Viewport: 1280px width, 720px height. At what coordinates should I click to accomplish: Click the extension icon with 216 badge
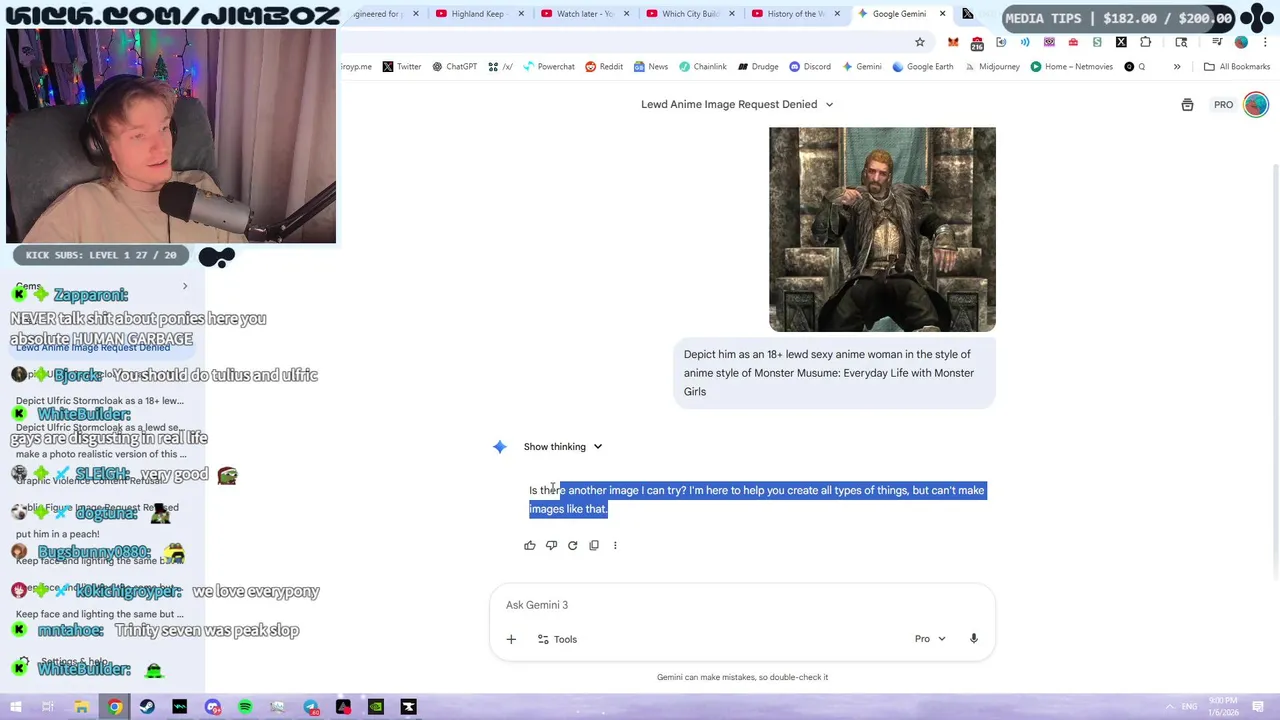click(x=977, y=42)
